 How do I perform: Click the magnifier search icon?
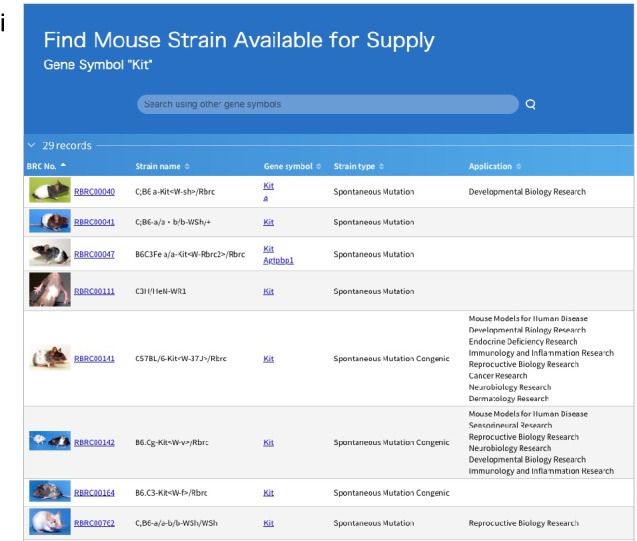coord(531,104)
